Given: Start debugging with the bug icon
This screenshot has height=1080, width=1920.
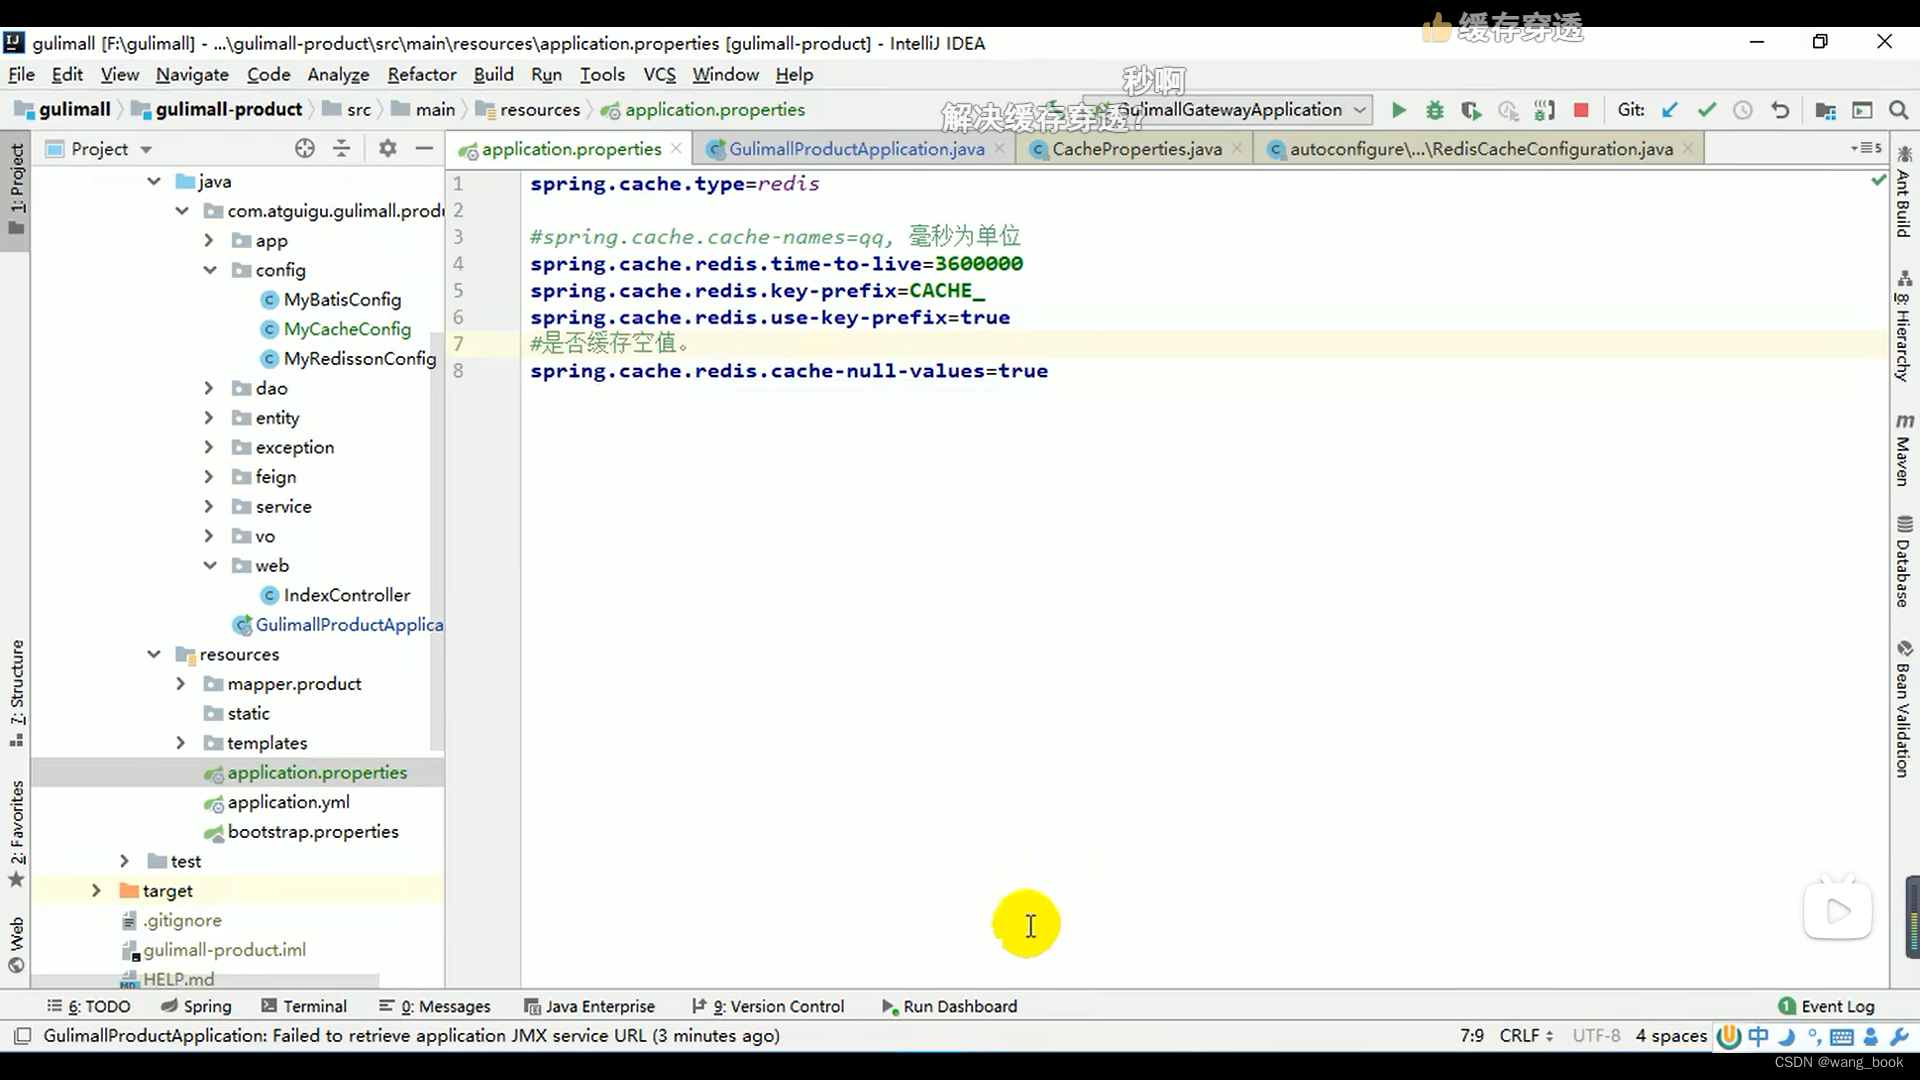Looking at the screenshot, I should pyautogui.click(x=1434, y=110).
